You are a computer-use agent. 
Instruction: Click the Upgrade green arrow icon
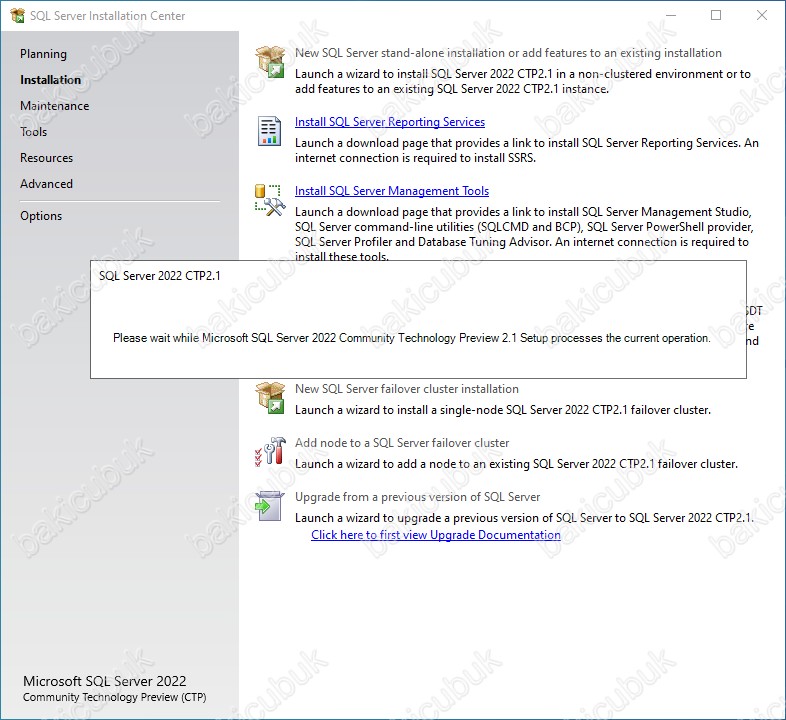click(269, 506)
